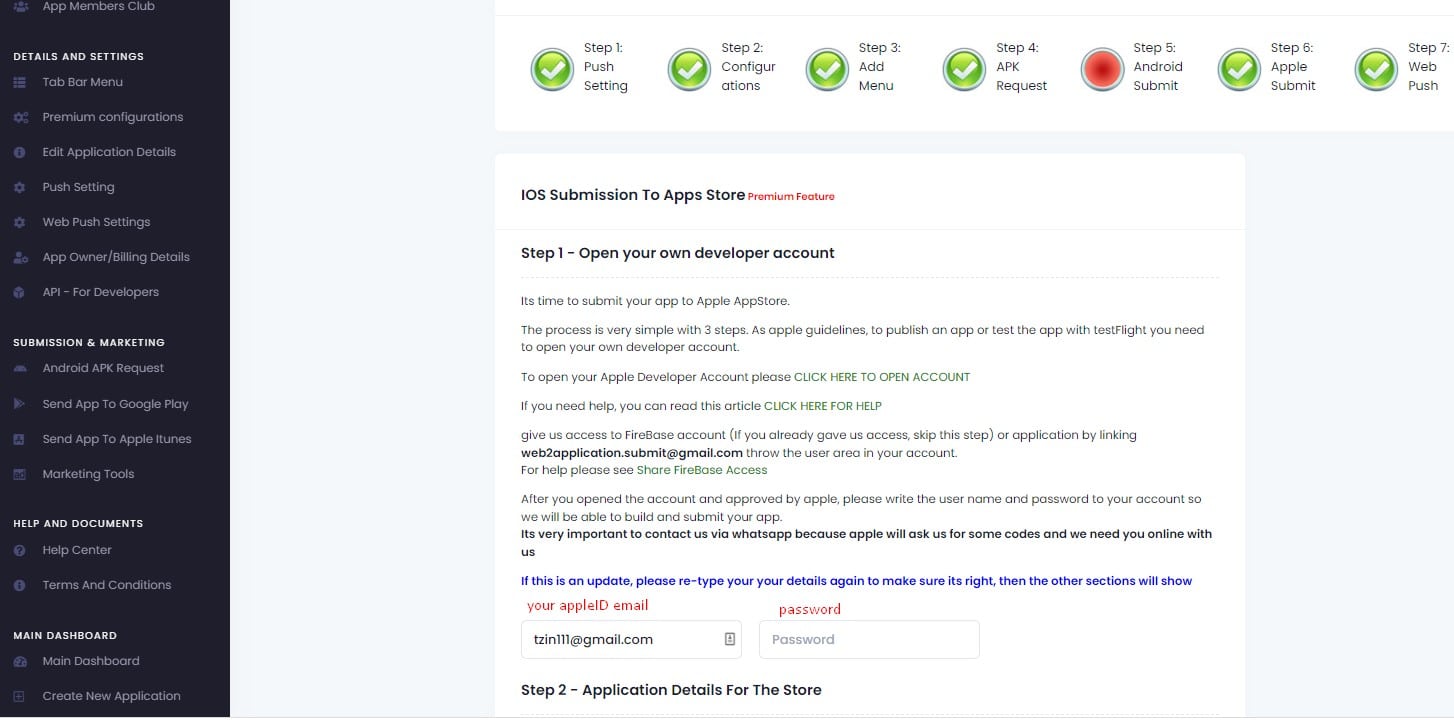1454x722 pixels.
Task: Open Premium configurations in the sidebar
Action: click(x=112, y=117)
